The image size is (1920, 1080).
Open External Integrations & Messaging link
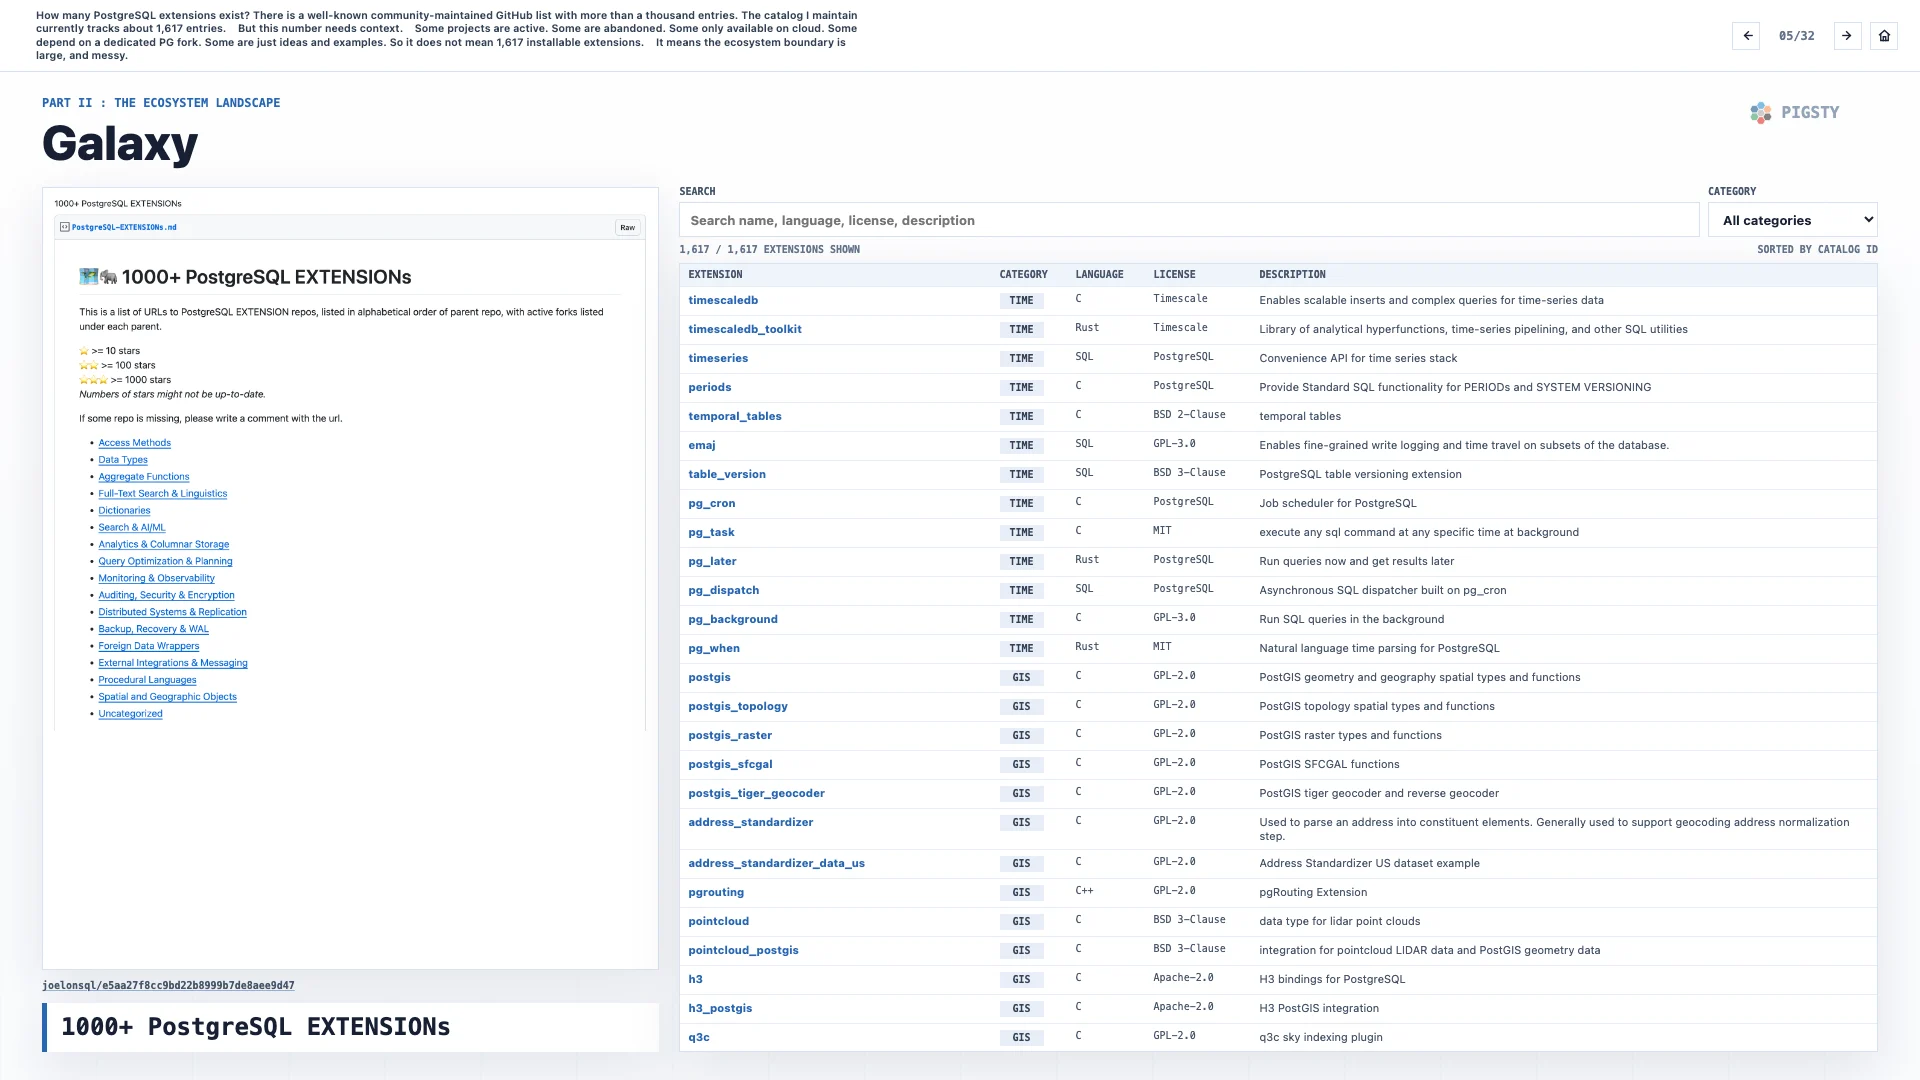point(173,664)
